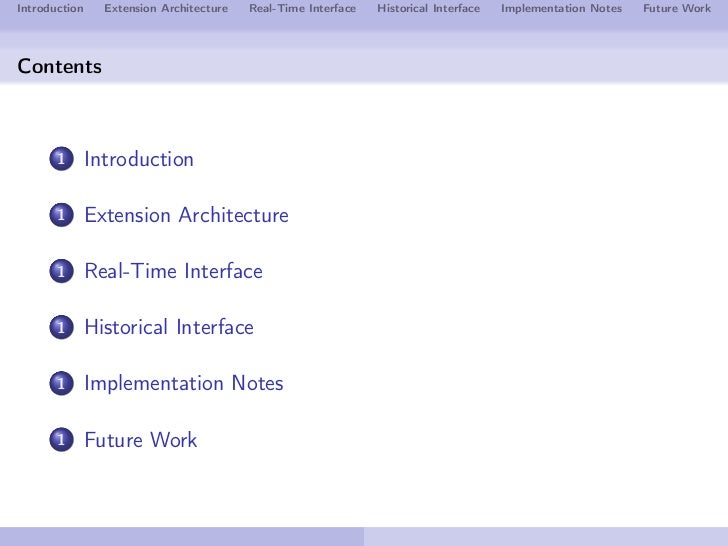The image size is (728, 546).
Task: Click the number ball beside Historical Interface
Action: tap(61, 327)
